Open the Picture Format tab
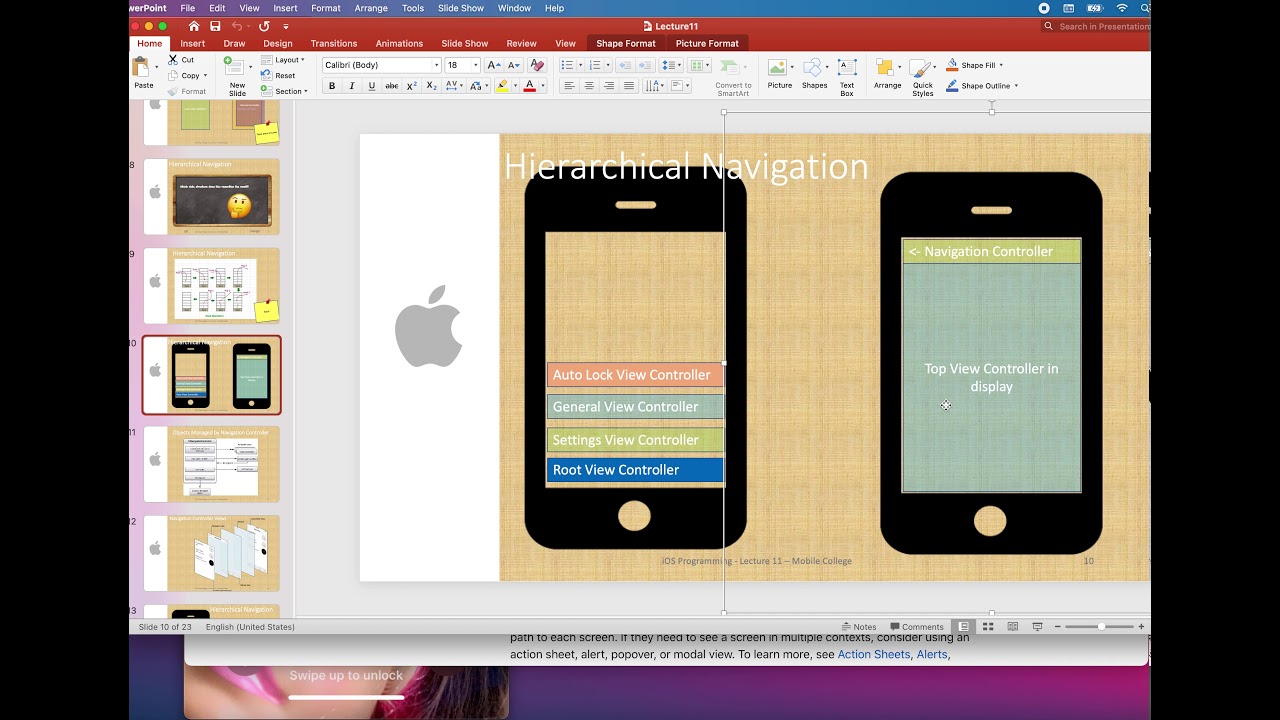 click(x=707, y=44)
